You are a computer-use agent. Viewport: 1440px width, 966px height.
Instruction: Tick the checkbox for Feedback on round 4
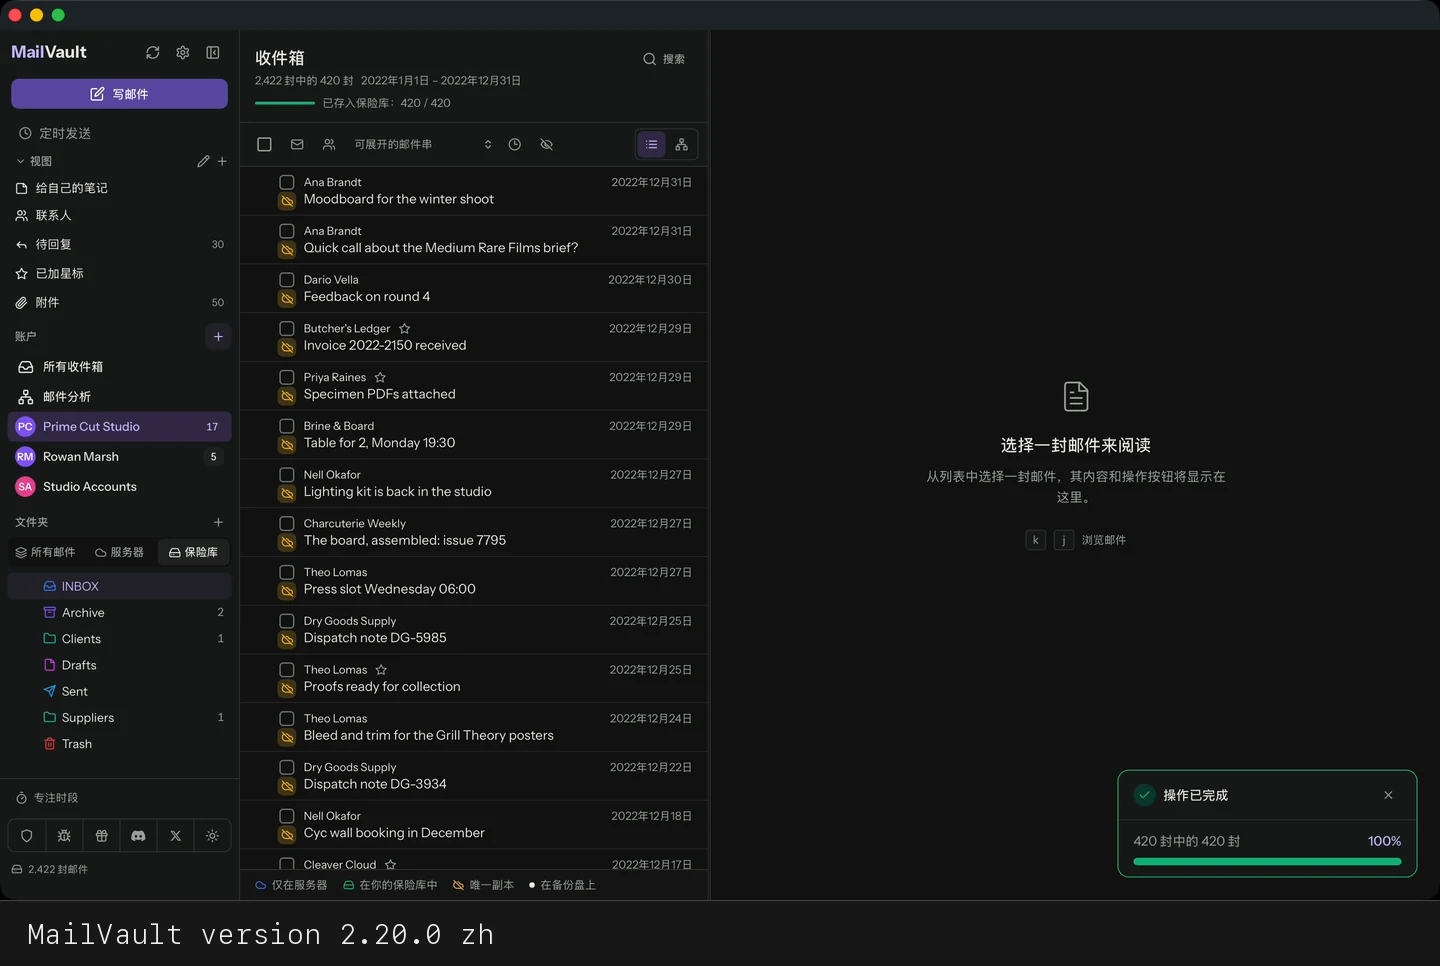[287, 280]
